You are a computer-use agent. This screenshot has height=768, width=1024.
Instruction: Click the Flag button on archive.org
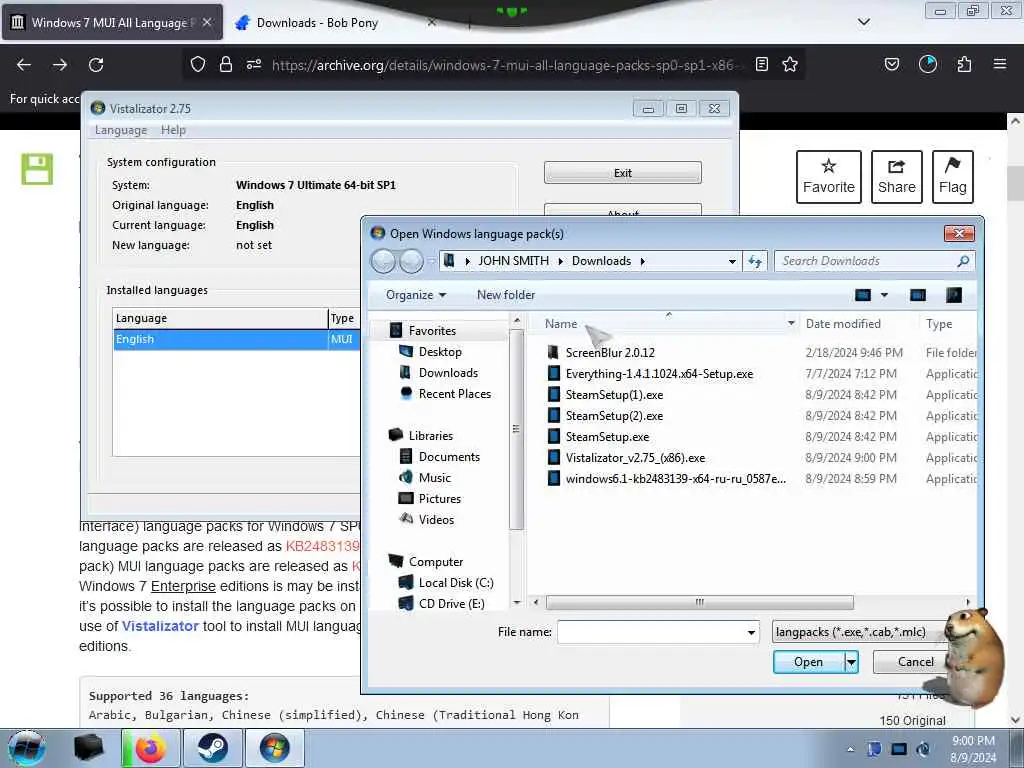pos(953,177)
